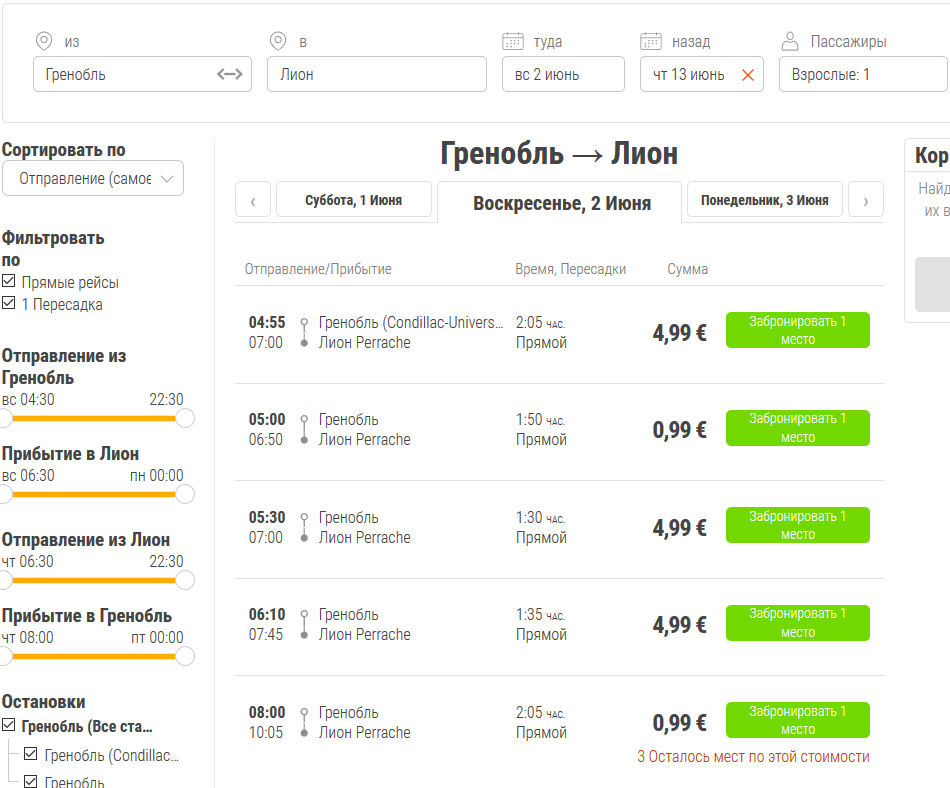This screenshot has height=788, width=950.
Task: Open the passengers 'Взрослые: 1' selector
Action: pyautogui.click(x=862, y=74)
